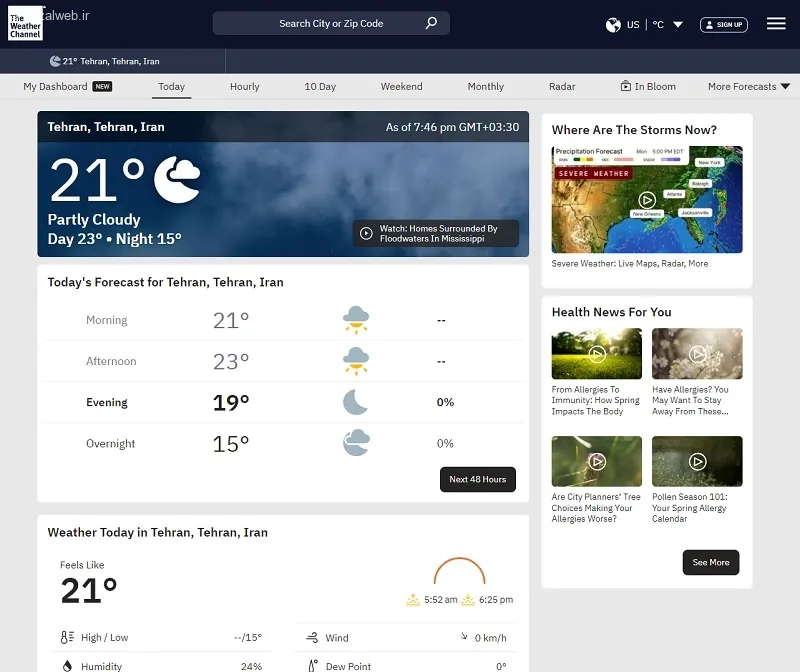The image size is (800, 672).
Task: Open My Dashboard tab
Action: pyautogui.click(x=55, y=86)
